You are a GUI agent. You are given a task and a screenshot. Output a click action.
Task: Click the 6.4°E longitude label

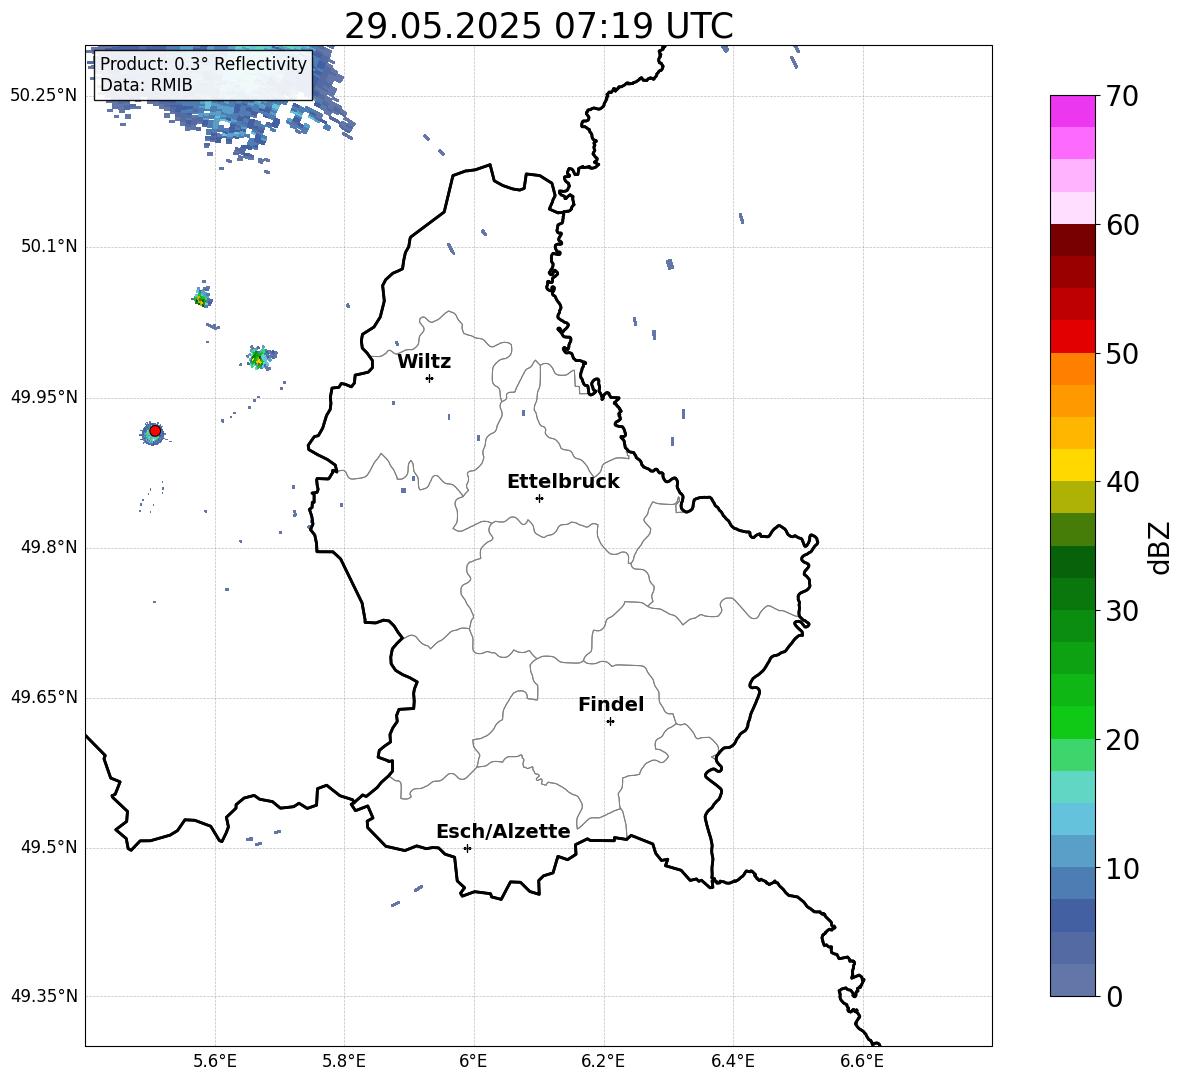[732, 1061]
